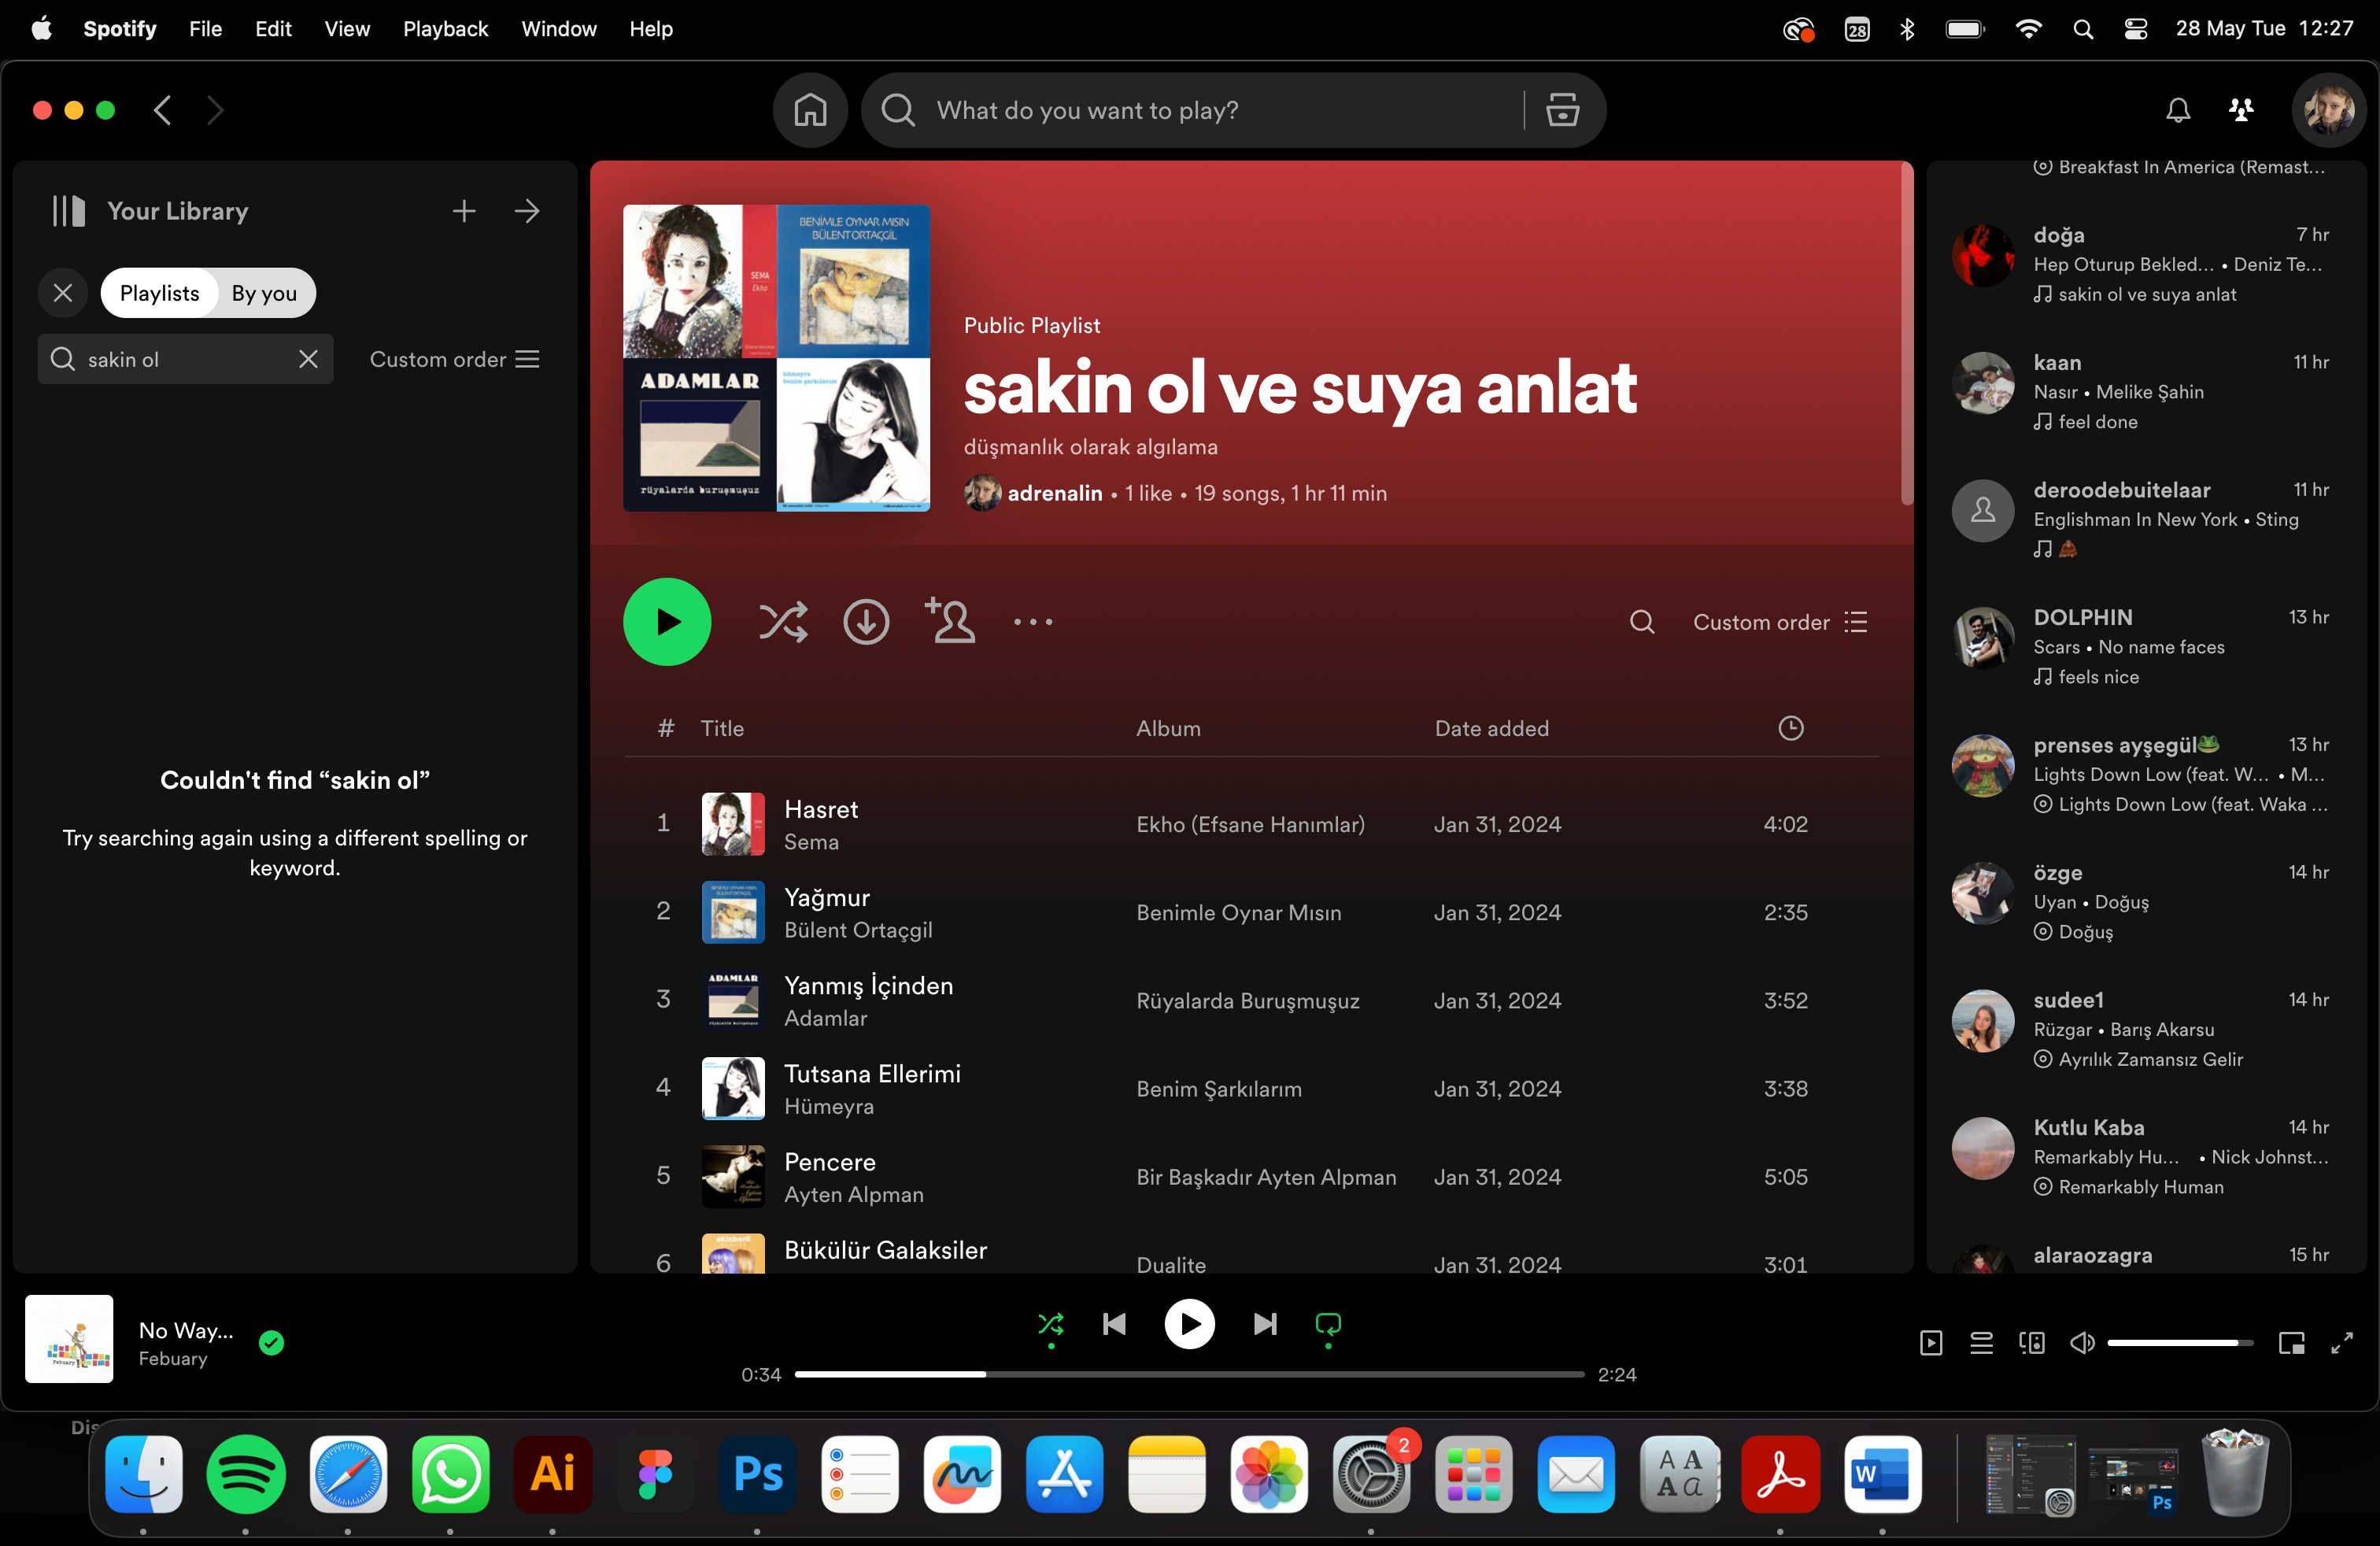Adjust the volume slider

tap(2180, 1343)
